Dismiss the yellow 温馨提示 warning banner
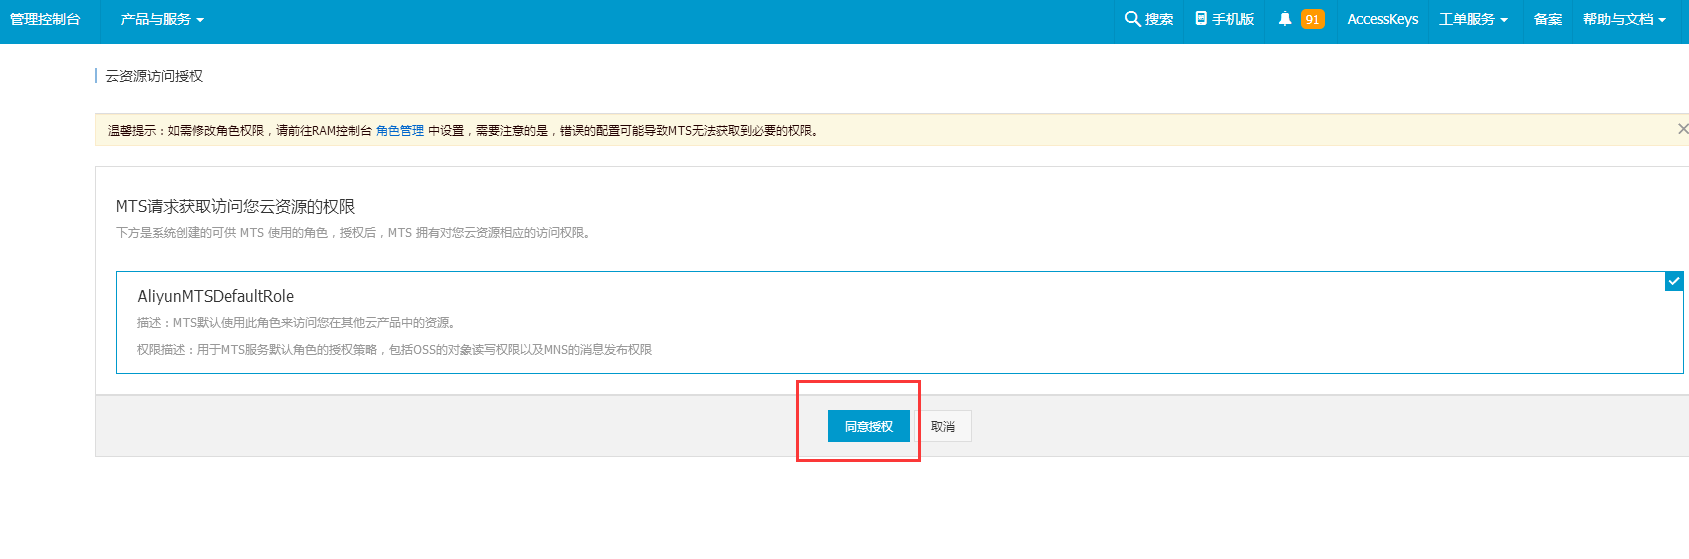 (1682, 129)
